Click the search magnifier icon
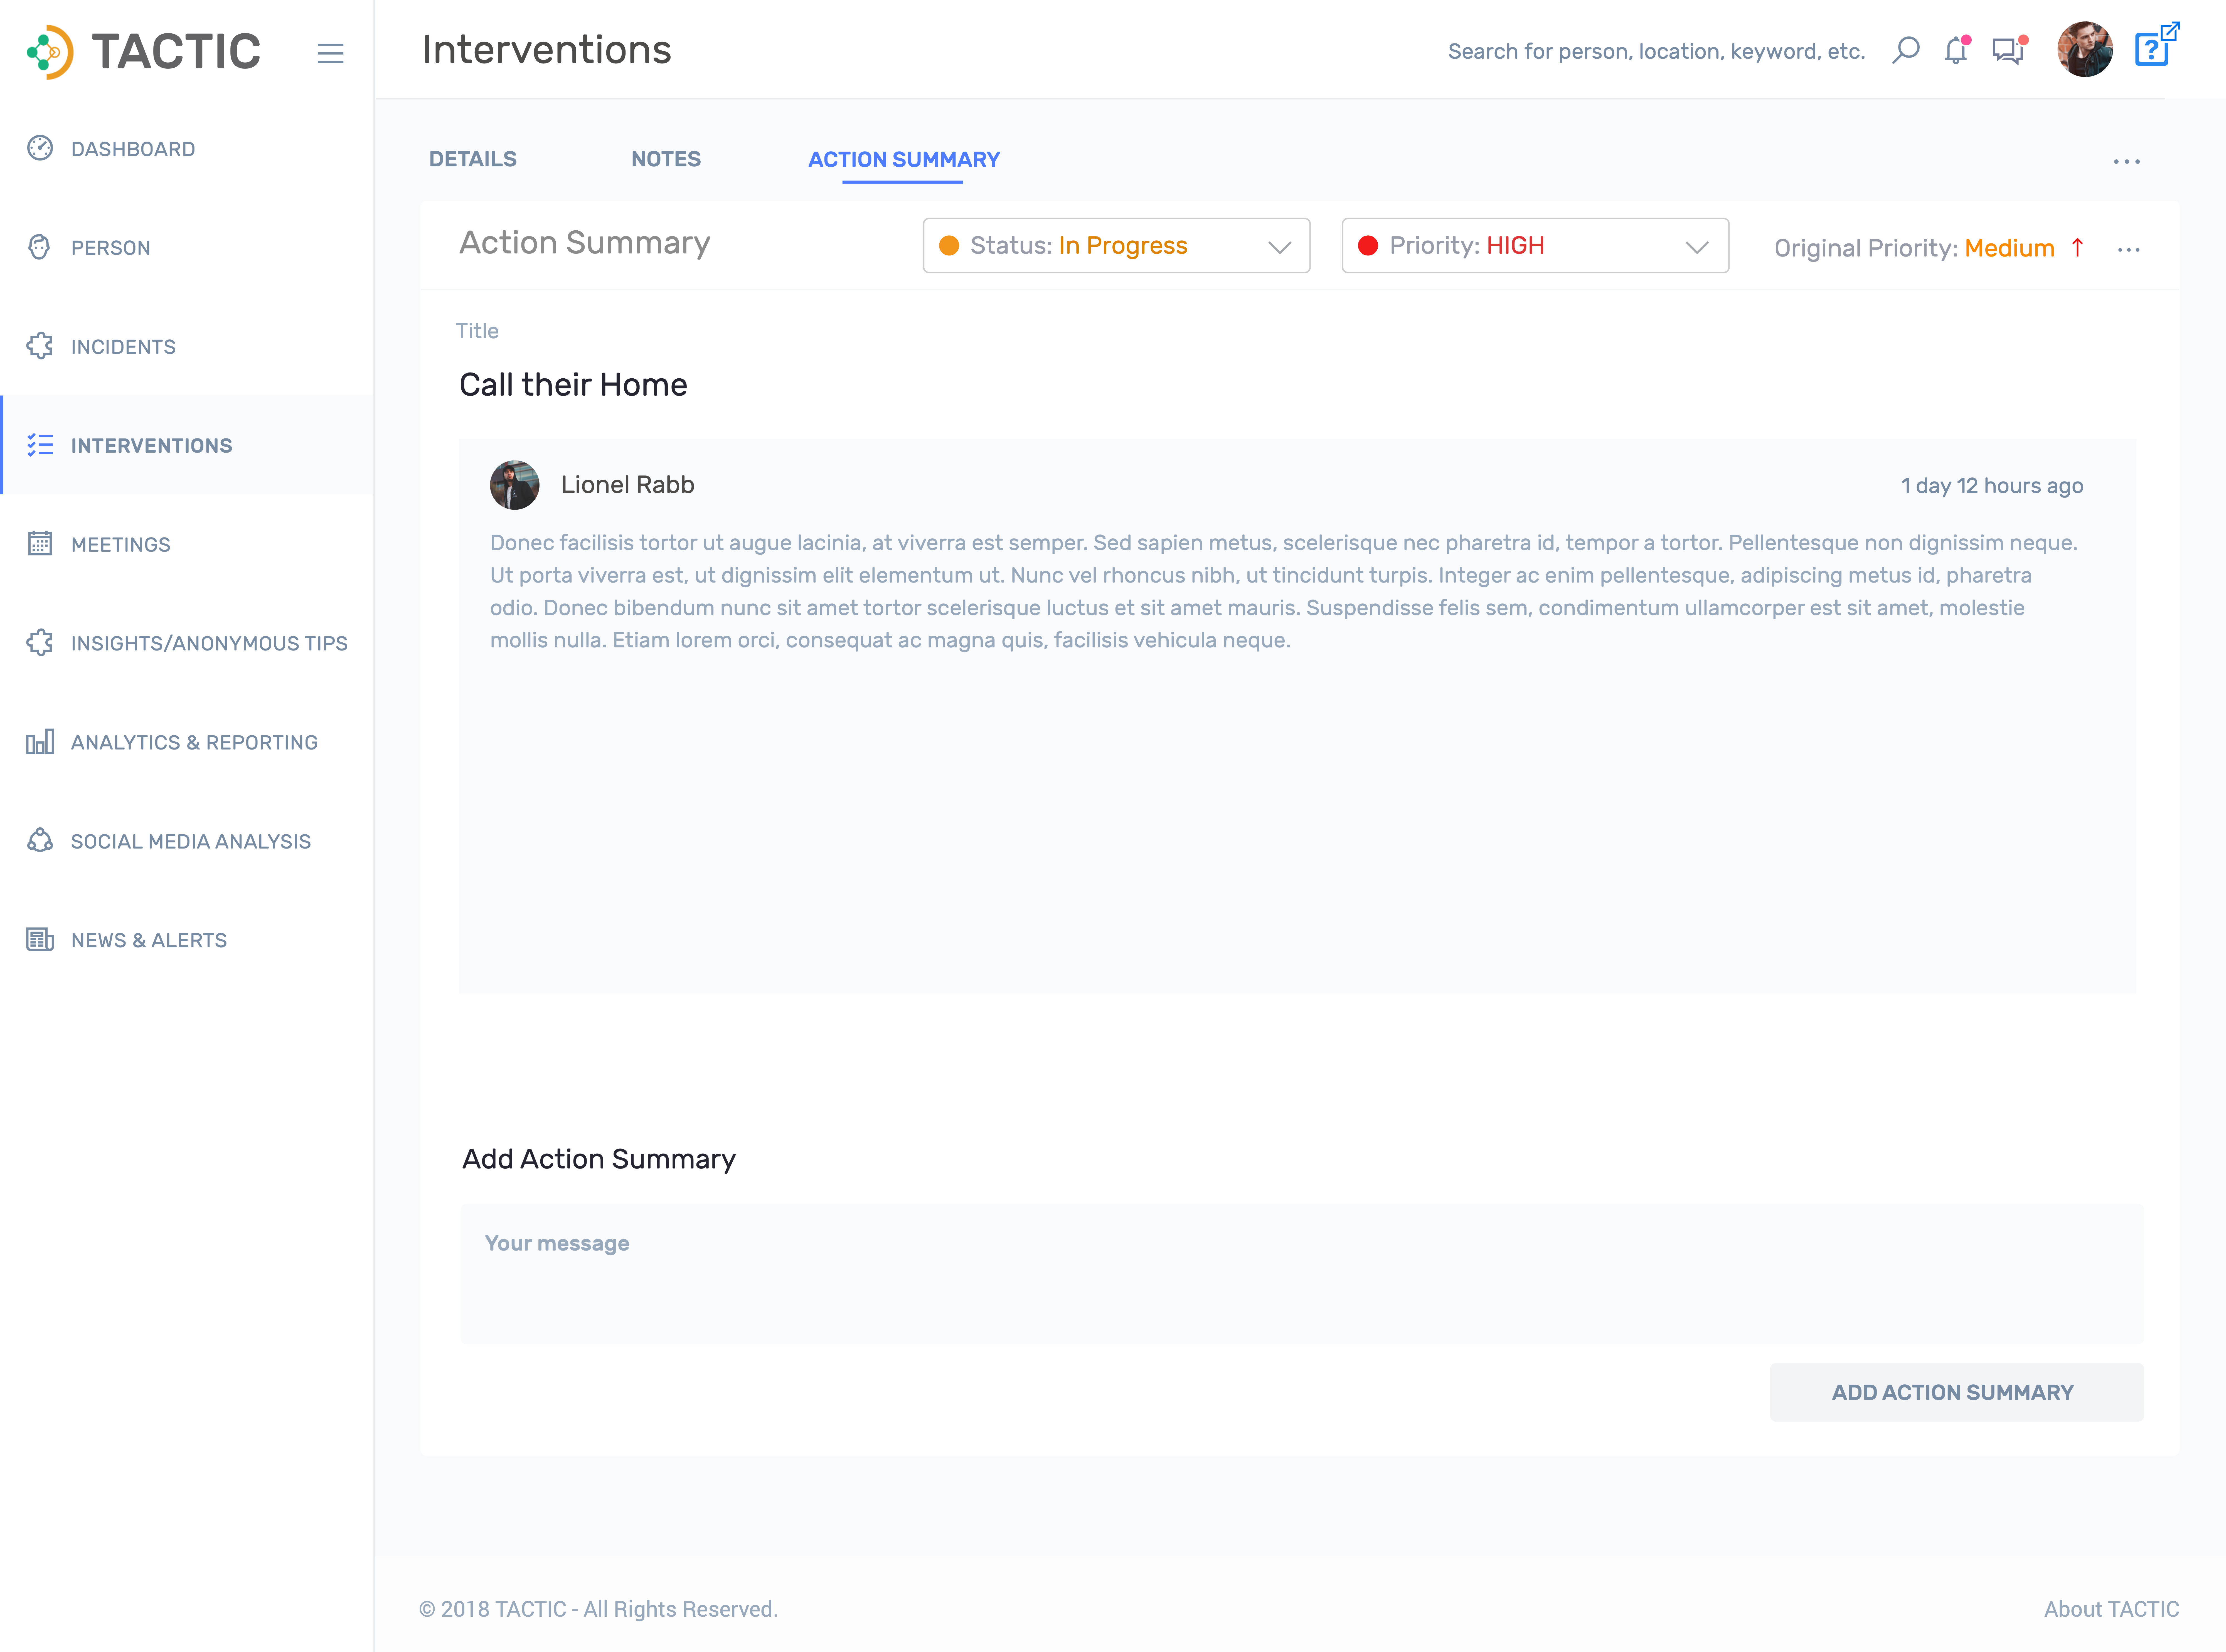 tap(1906, 50)
